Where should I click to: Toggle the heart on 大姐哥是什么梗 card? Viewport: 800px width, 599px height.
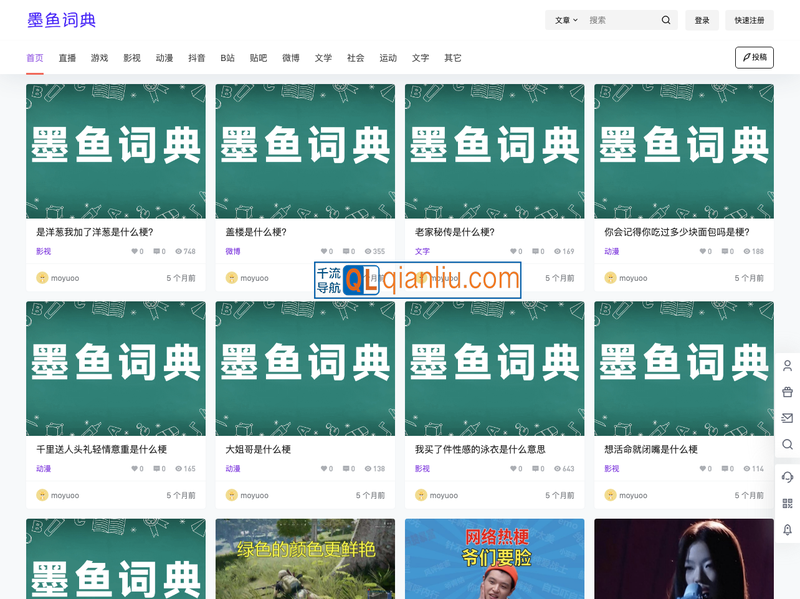(323, 467)
